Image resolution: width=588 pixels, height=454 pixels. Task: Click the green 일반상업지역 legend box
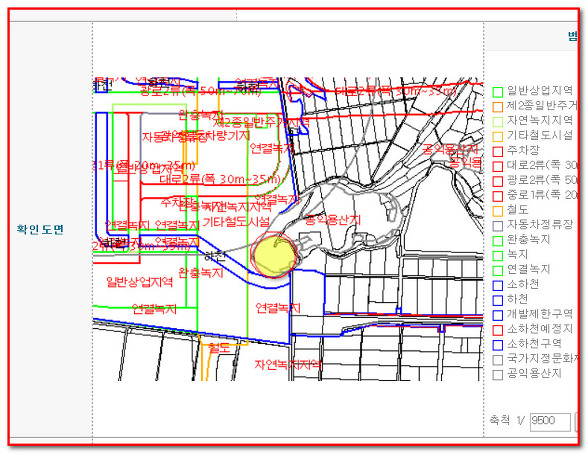point(497,92)
